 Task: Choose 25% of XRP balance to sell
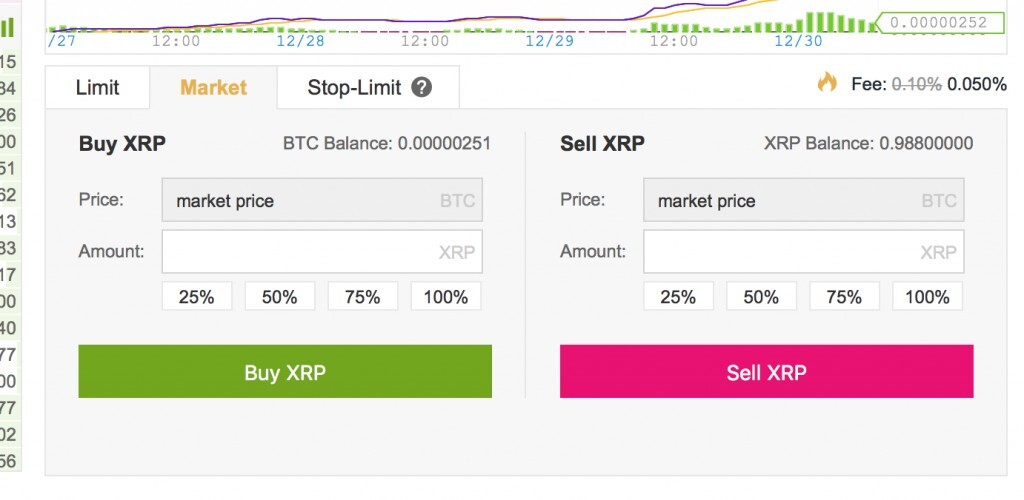(678, 296)
